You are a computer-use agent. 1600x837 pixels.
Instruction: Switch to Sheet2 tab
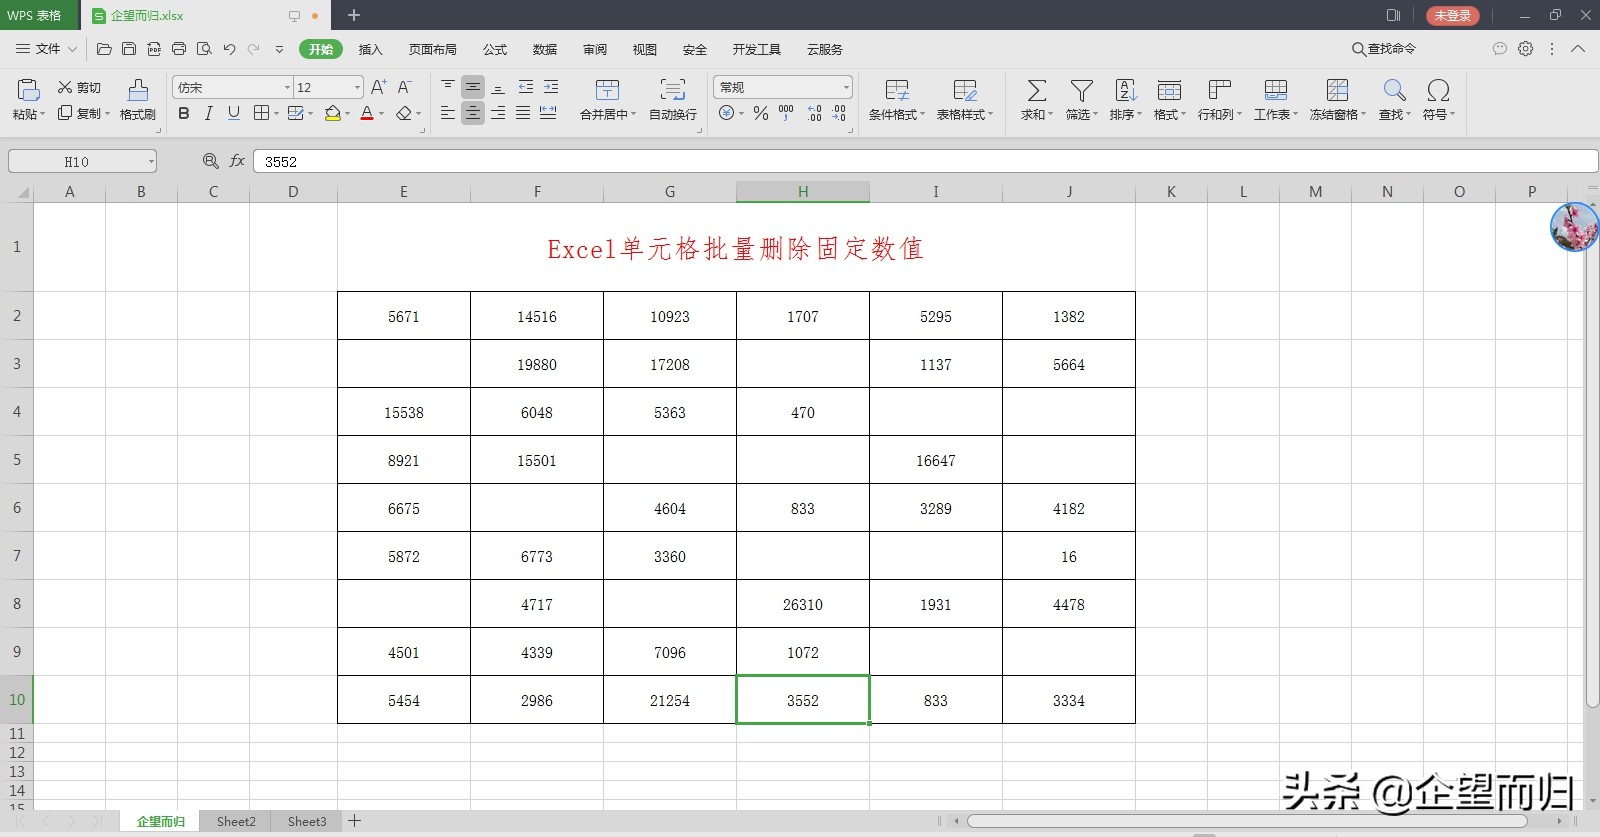(236, 821)
